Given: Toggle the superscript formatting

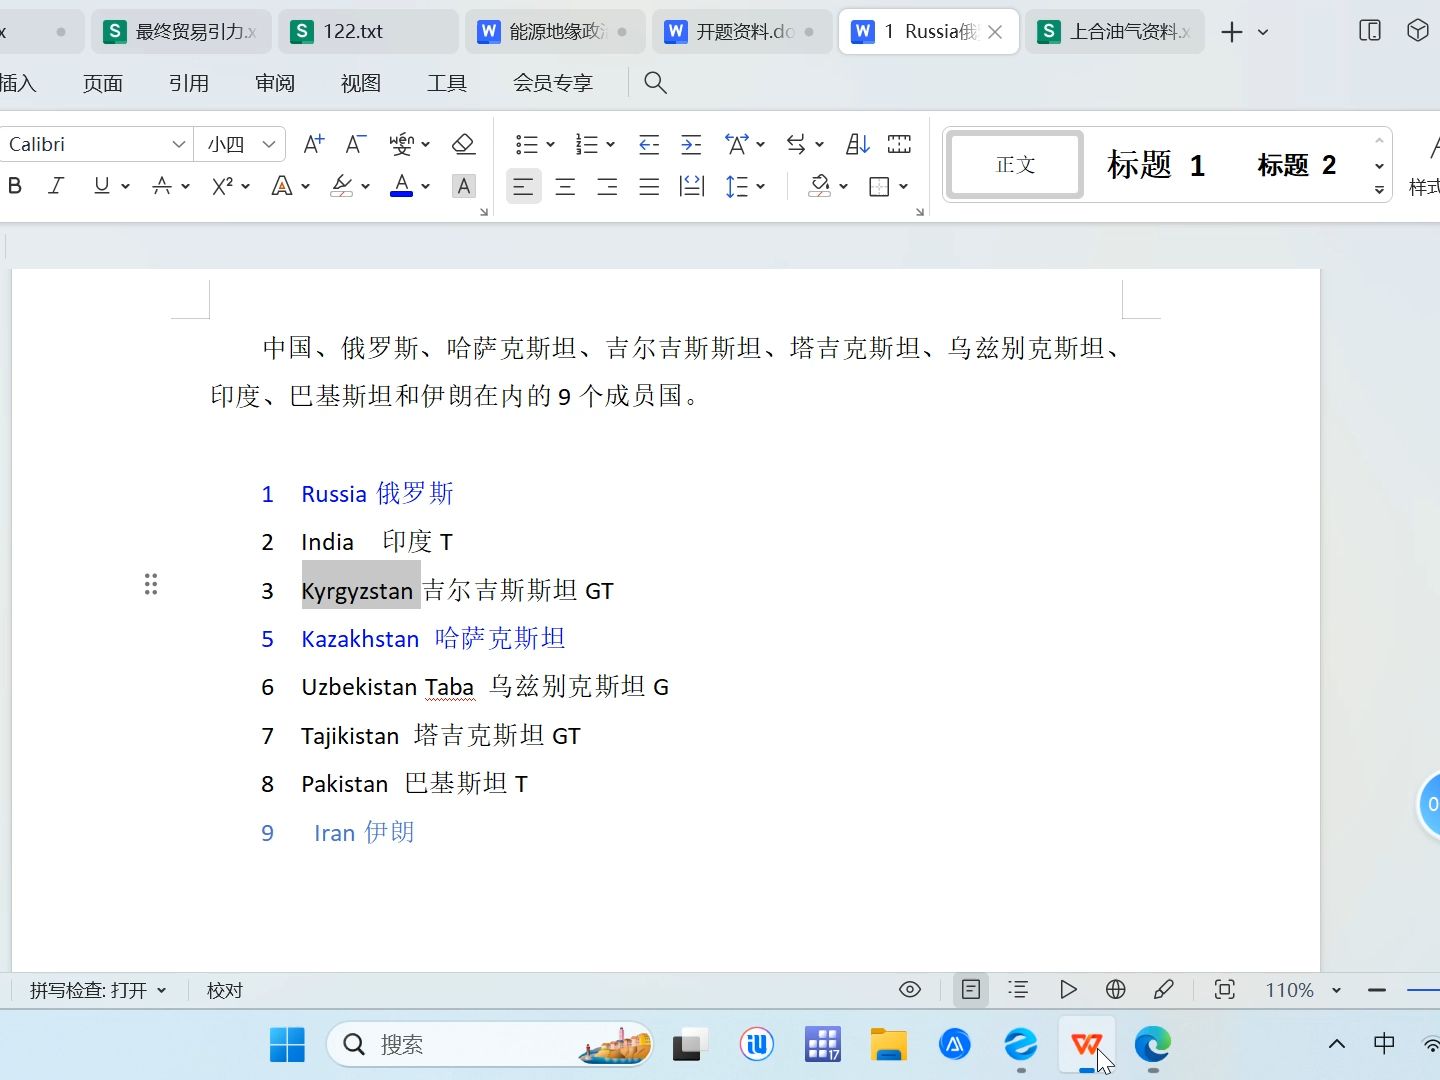Looking at the screenshot, I should pos(223,186).
